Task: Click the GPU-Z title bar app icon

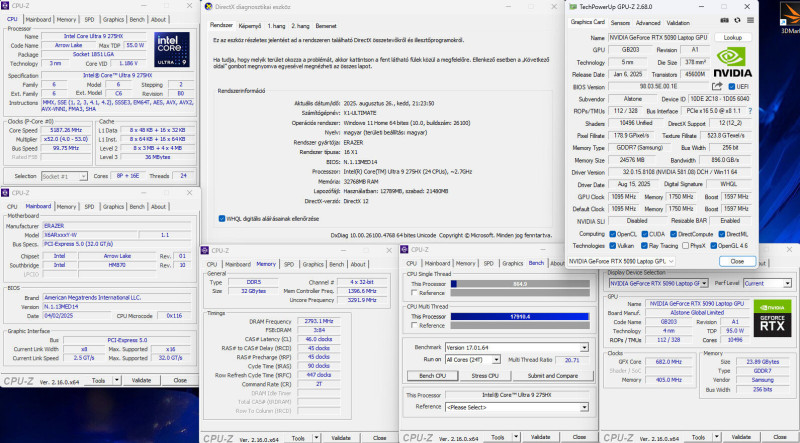Action: 573,7
